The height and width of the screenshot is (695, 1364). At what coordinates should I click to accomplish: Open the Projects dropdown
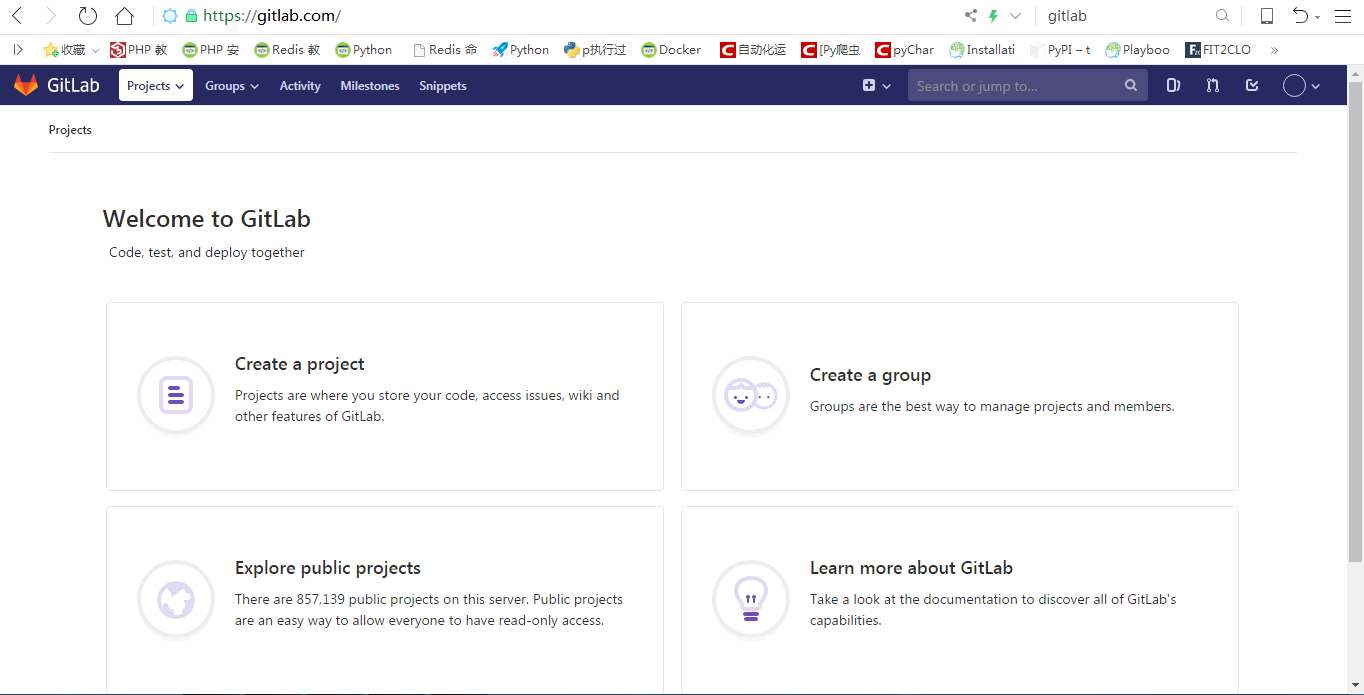coord(155,85)
